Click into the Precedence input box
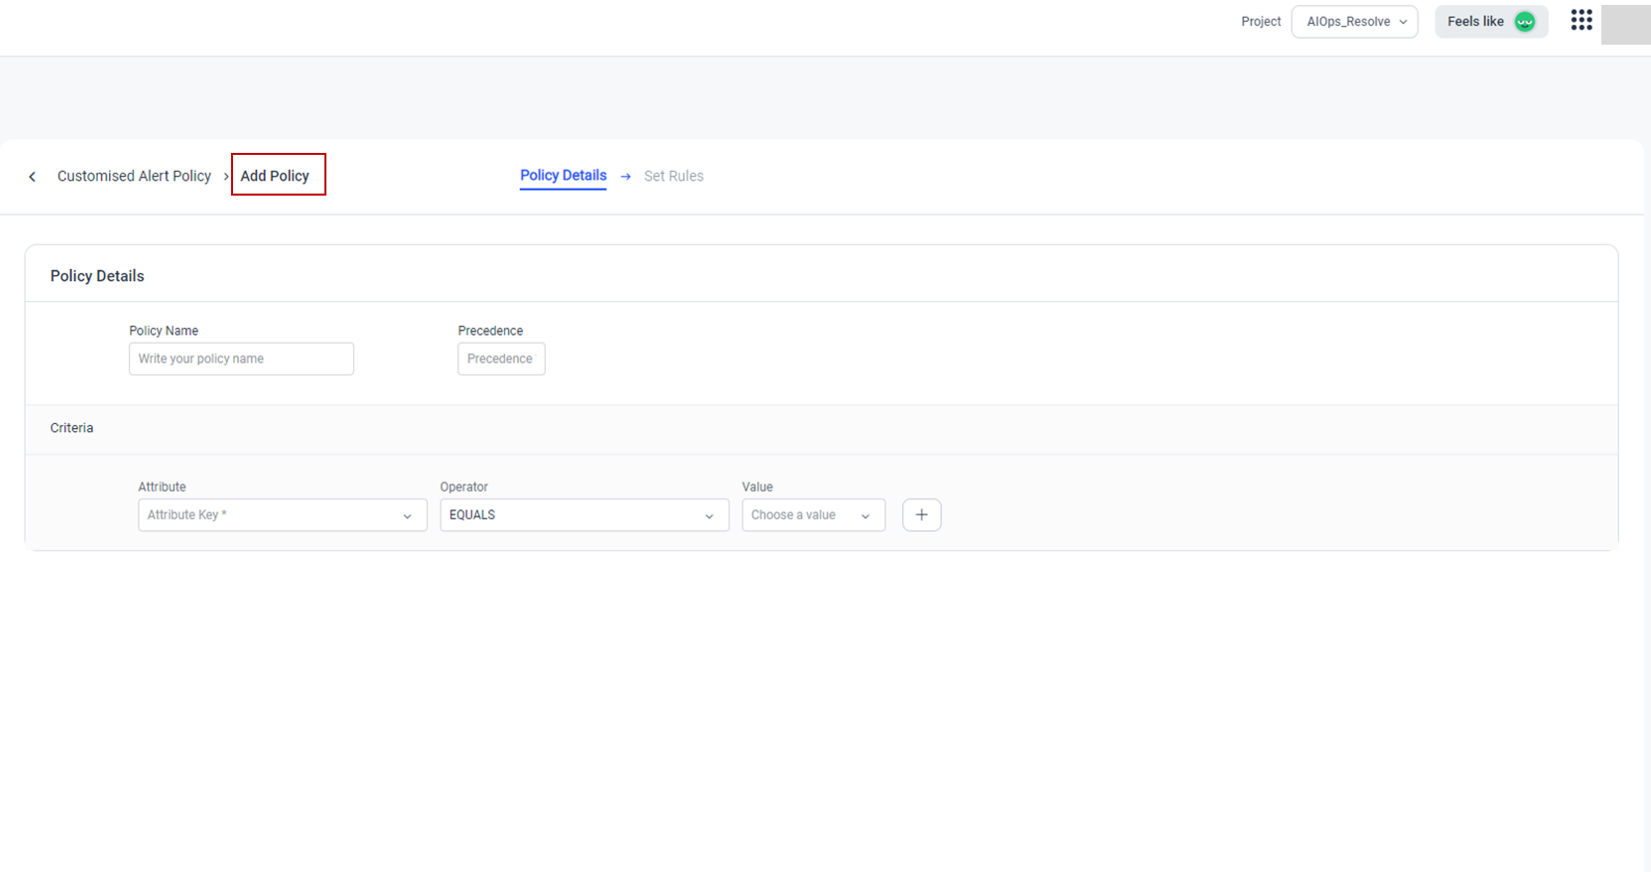This screenshot has width=1651, height=872. pyautogui.click(x=501, y=359)
